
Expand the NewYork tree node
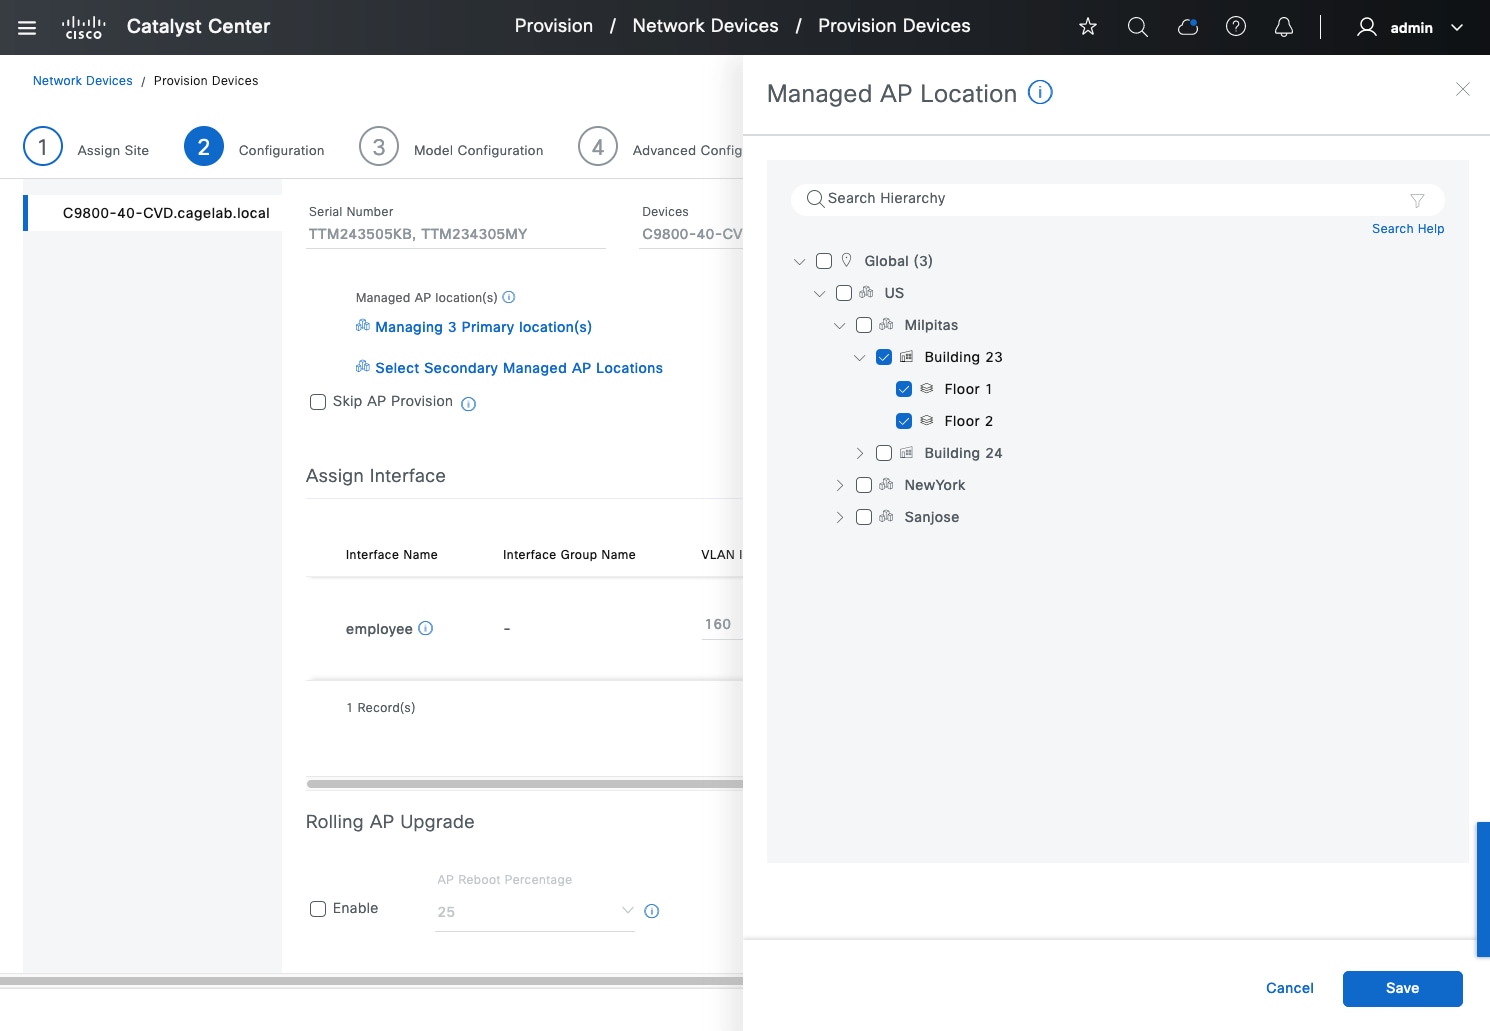point(840,485)
